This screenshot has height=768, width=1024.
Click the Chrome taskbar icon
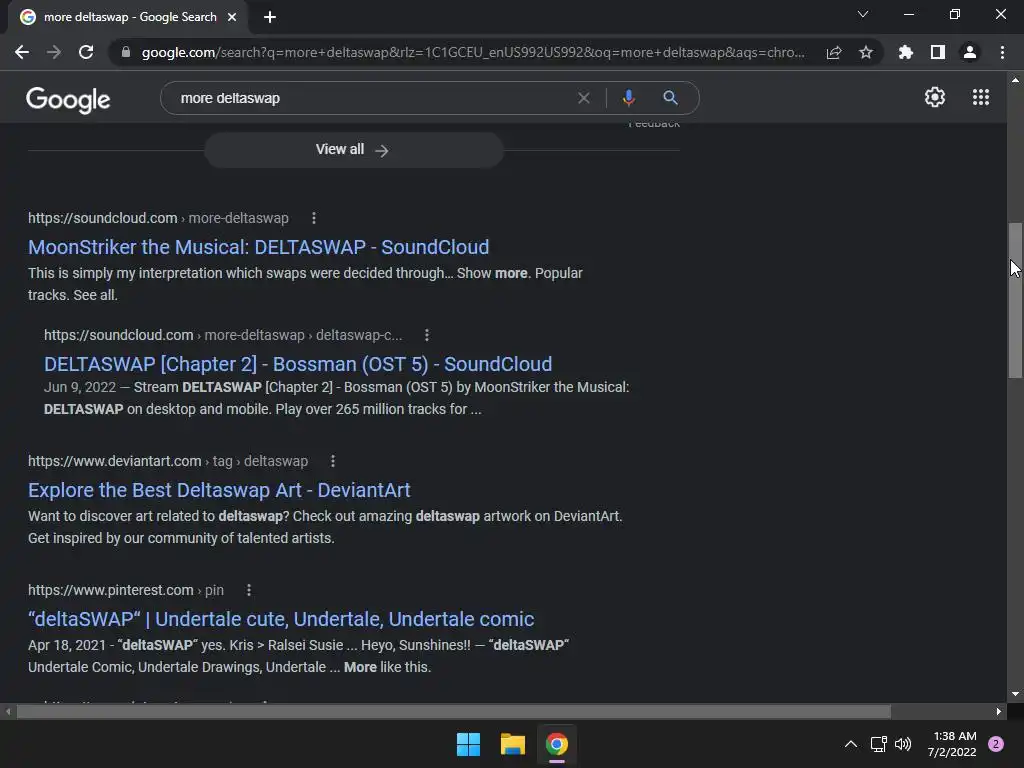(556, 744)
